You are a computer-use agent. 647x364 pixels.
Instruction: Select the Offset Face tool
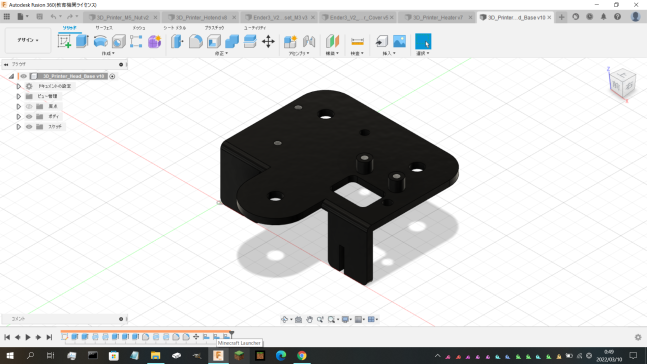[250, 41]
